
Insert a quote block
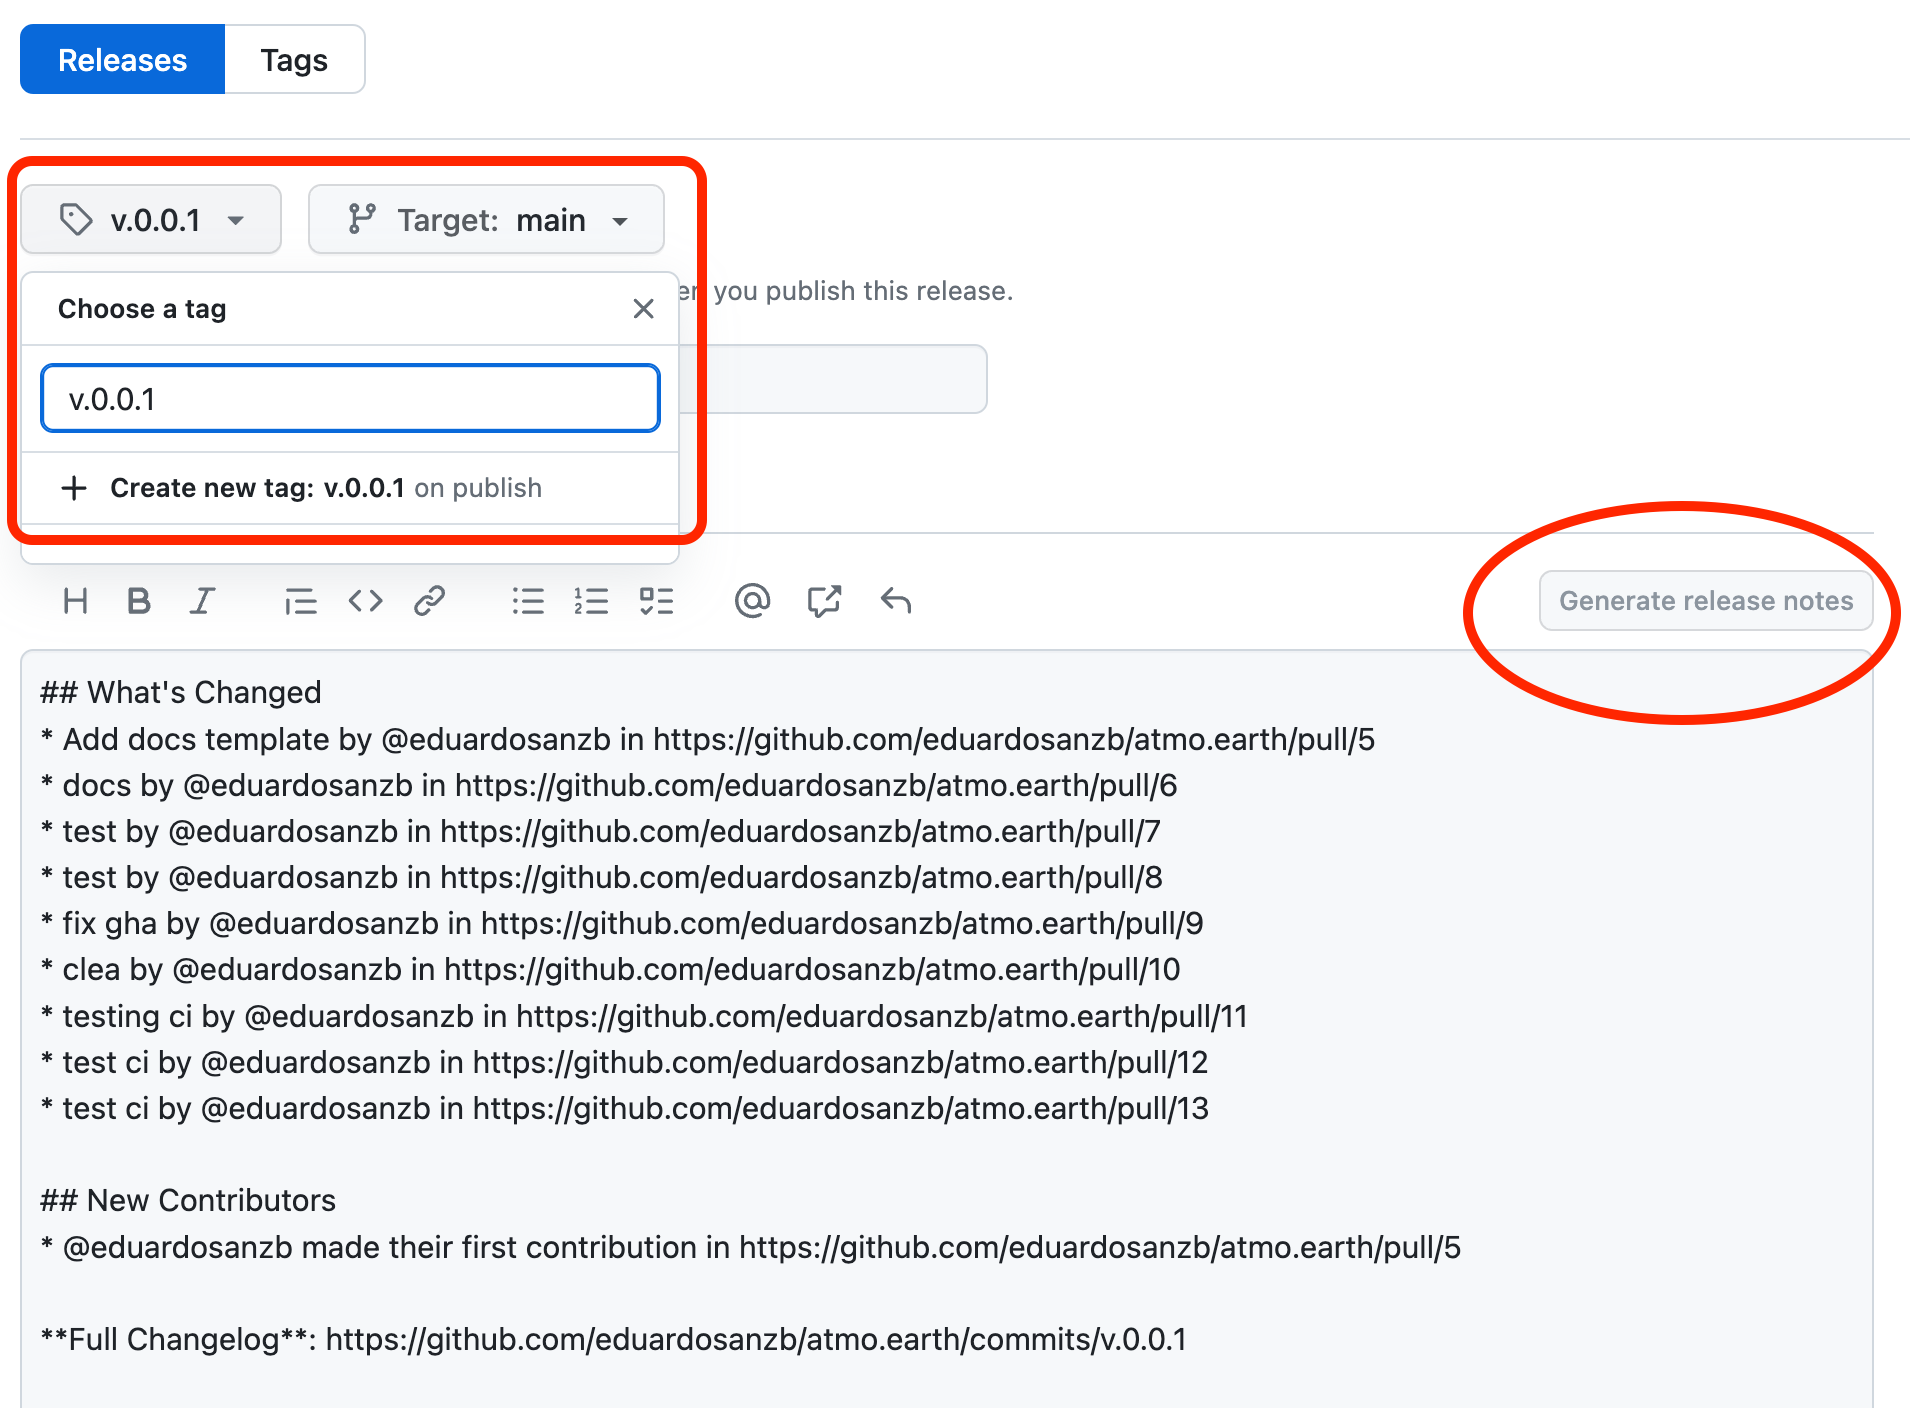tap(300, 601)
